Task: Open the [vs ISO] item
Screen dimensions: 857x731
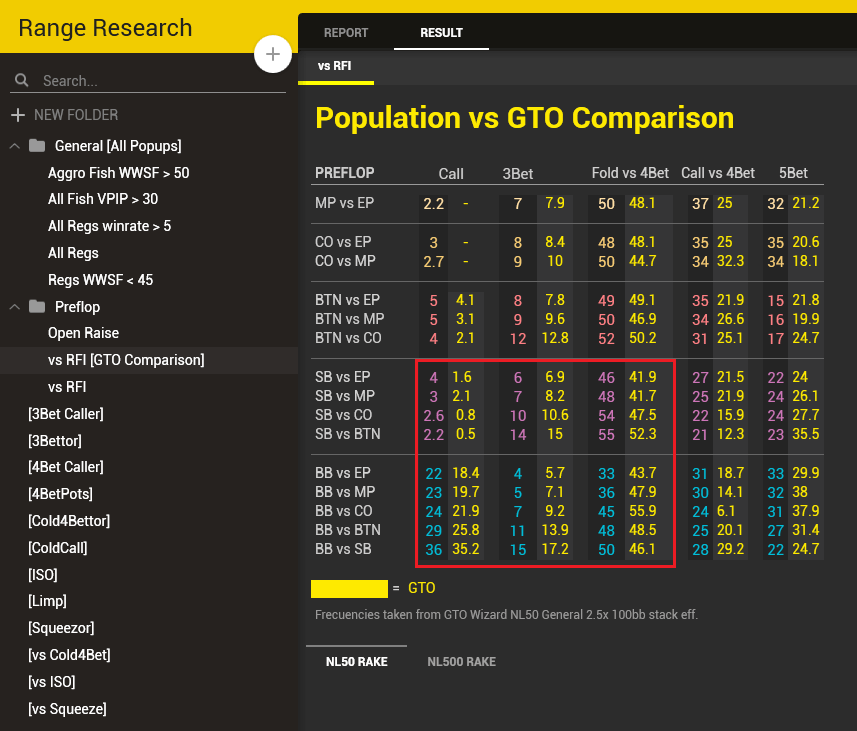Action: pos(51,681)
